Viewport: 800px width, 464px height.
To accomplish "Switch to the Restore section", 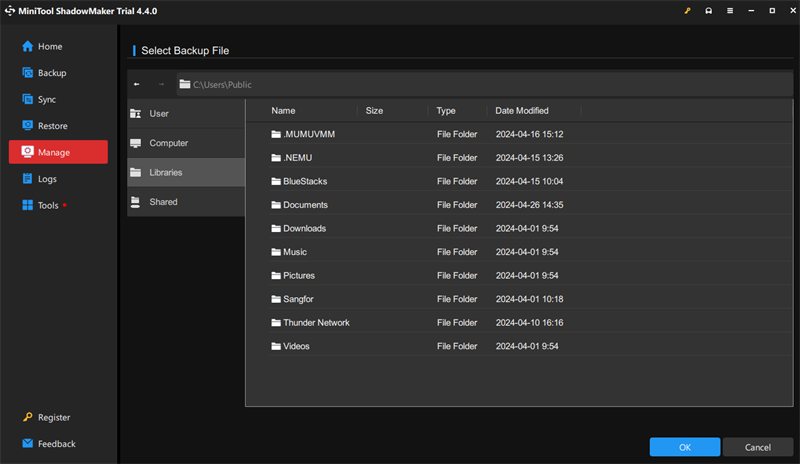I will point(45,126).
